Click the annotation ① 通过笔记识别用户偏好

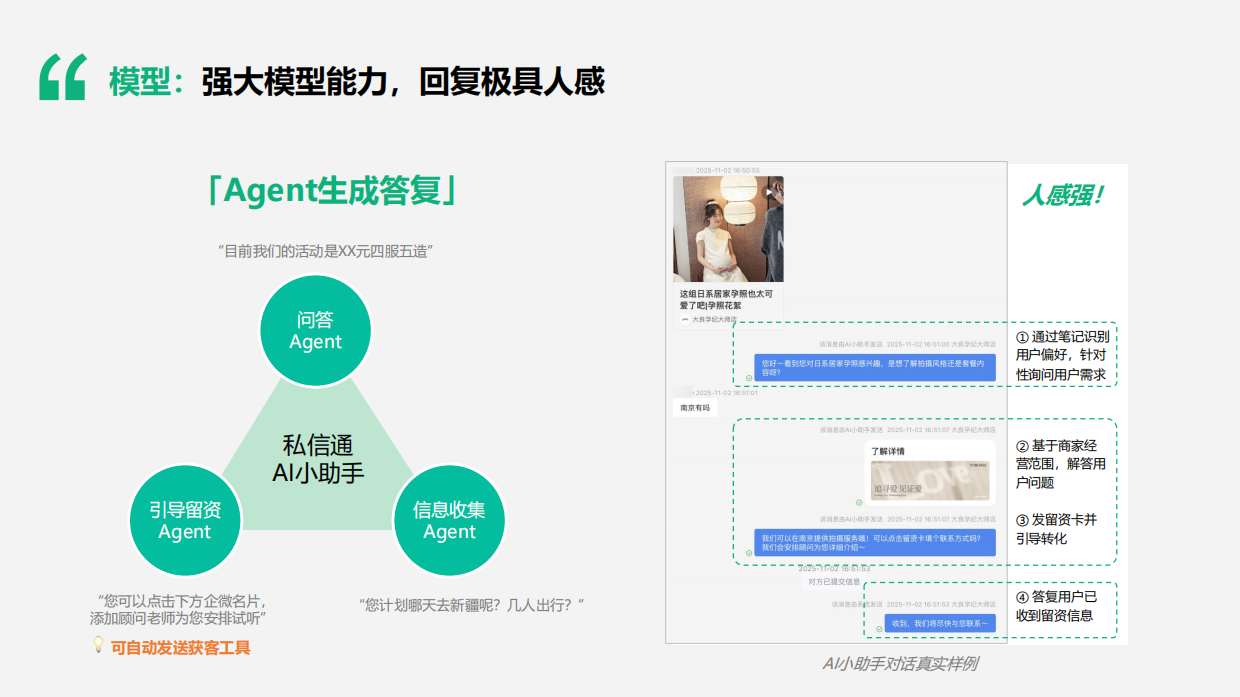click(x=1061, y=355)
